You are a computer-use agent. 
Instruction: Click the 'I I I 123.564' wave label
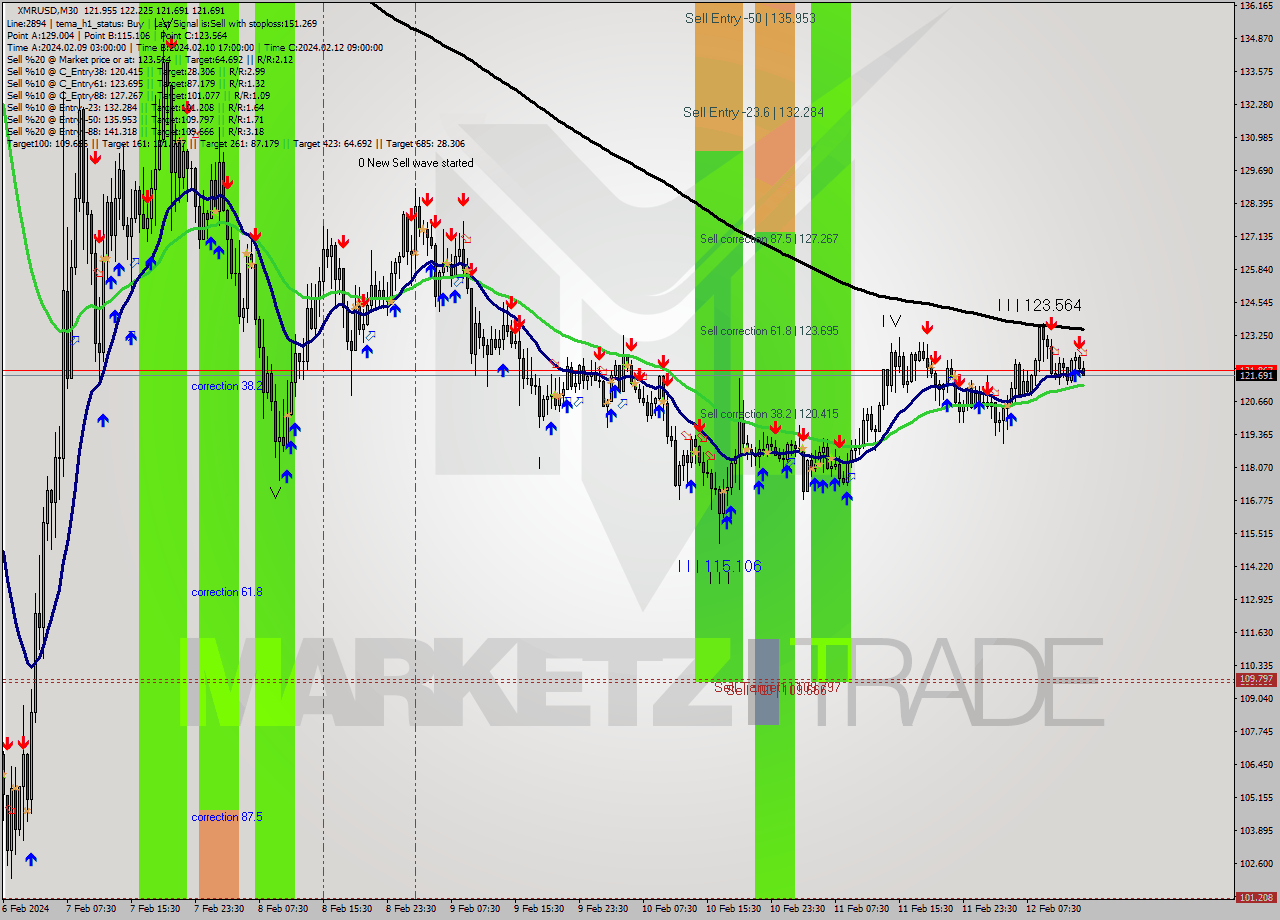pos(1039,305)
